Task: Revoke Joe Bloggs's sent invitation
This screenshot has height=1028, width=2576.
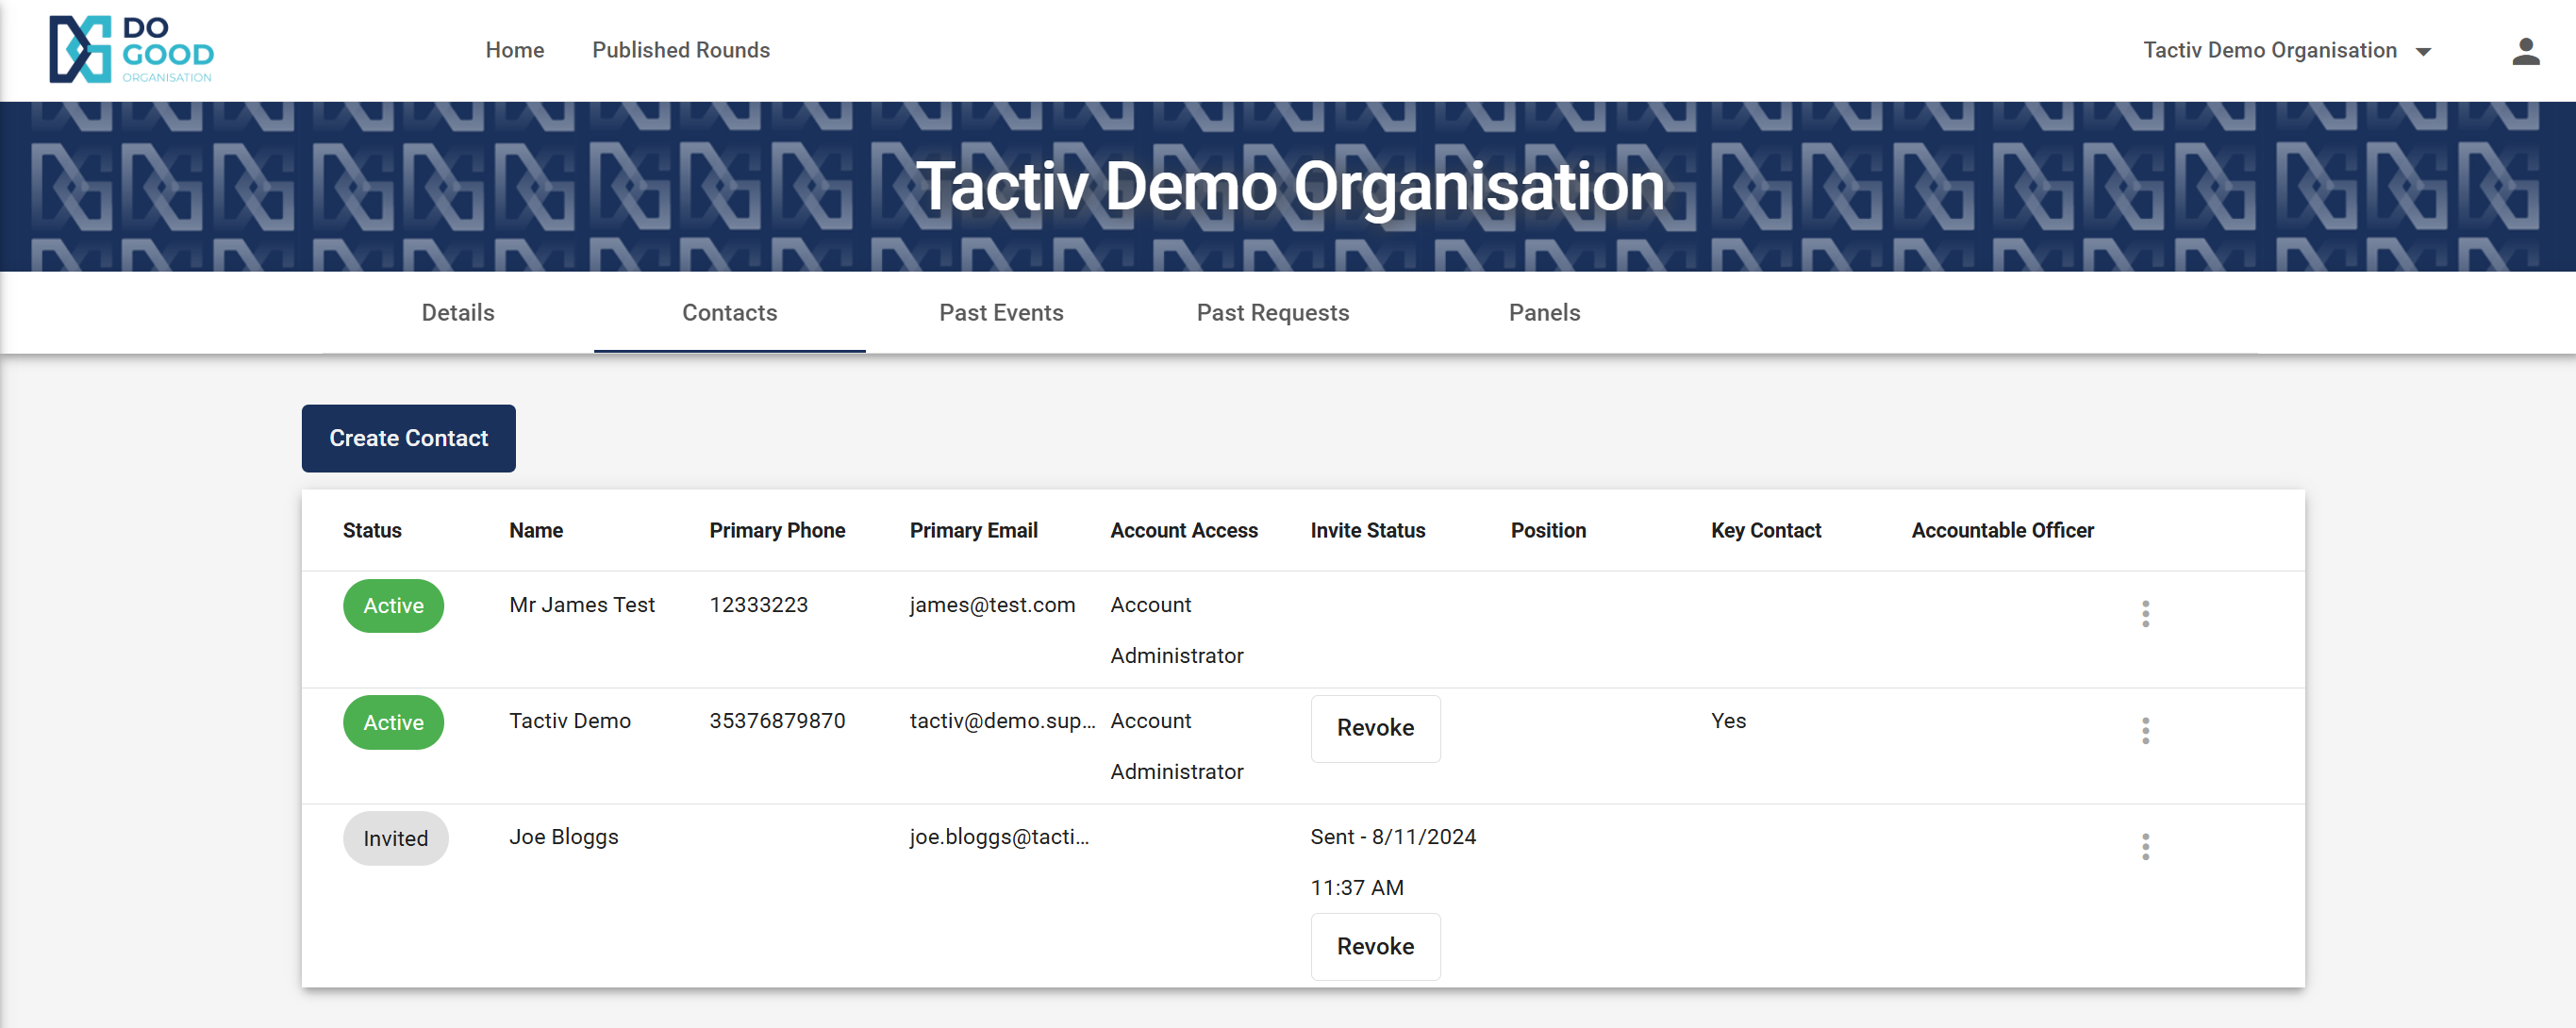Action: [1374, 946]
